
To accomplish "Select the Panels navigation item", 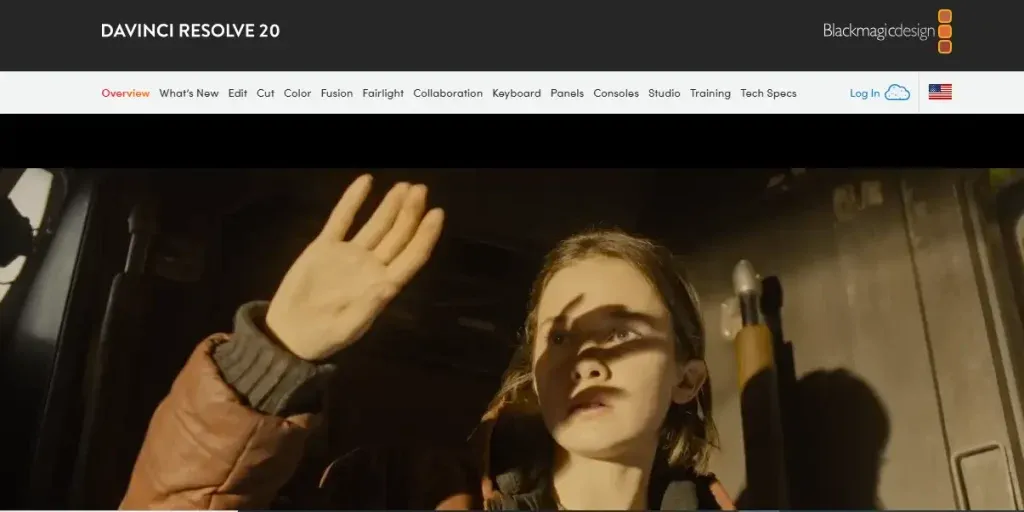I will 567,93.
